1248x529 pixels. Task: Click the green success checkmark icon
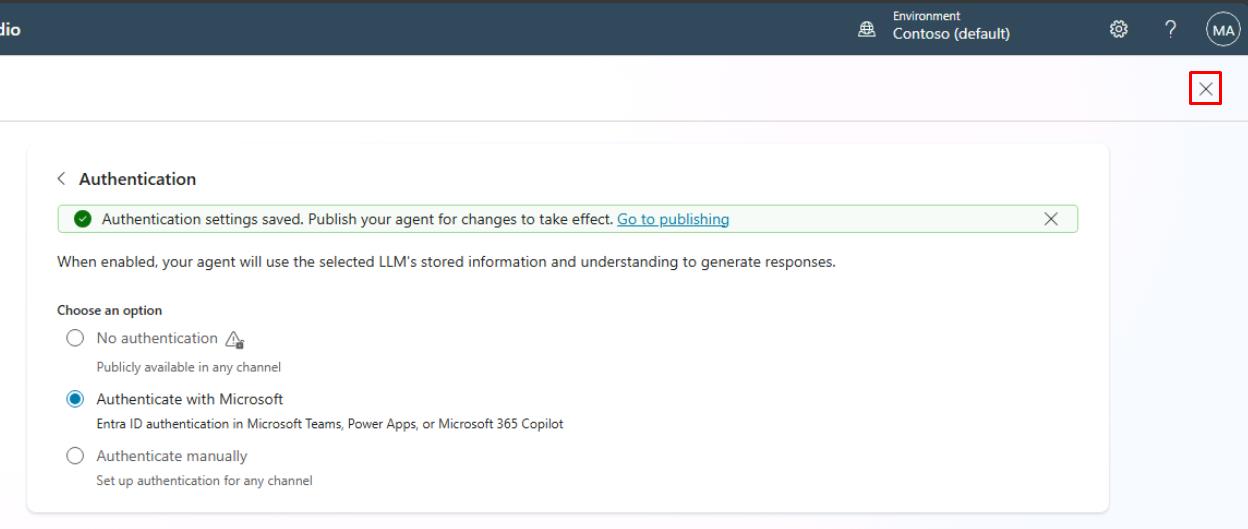click(83, 219)
